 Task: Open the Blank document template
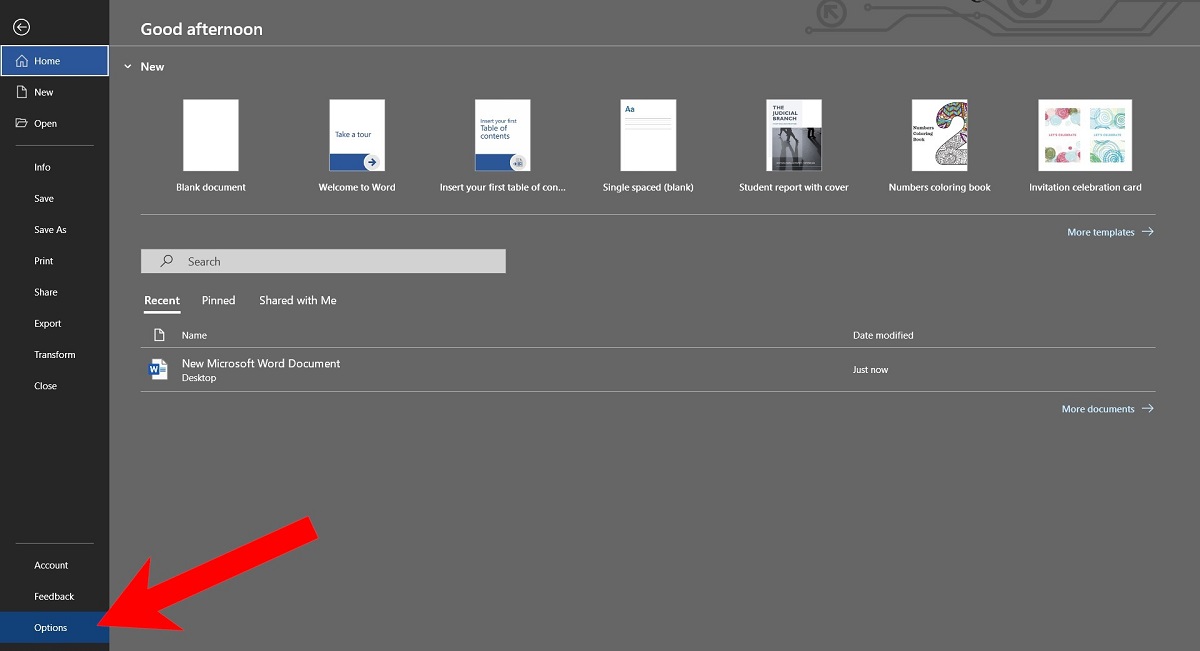[211, 135]
